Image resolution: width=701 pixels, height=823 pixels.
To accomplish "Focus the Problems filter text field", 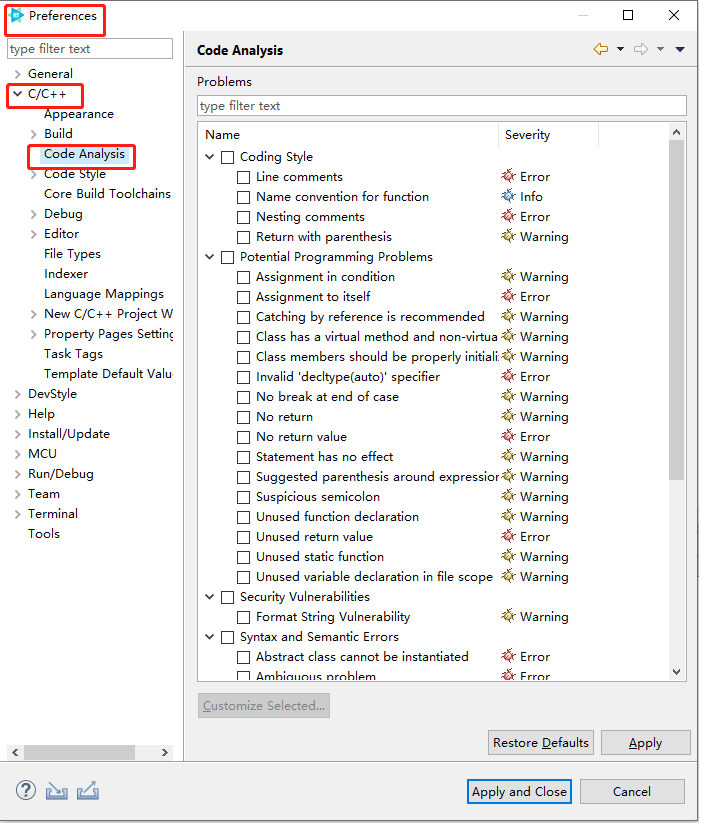I will [442, 105].
